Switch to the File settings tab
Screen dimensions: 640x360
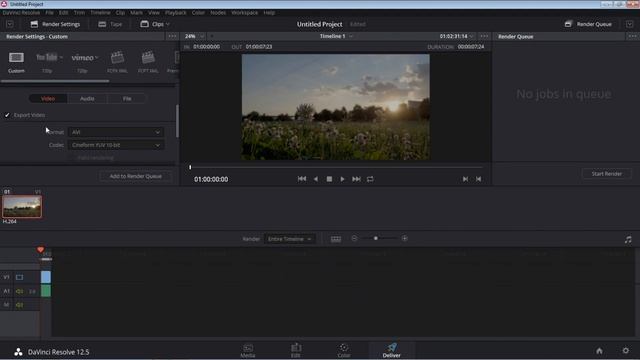pos(127,98)
